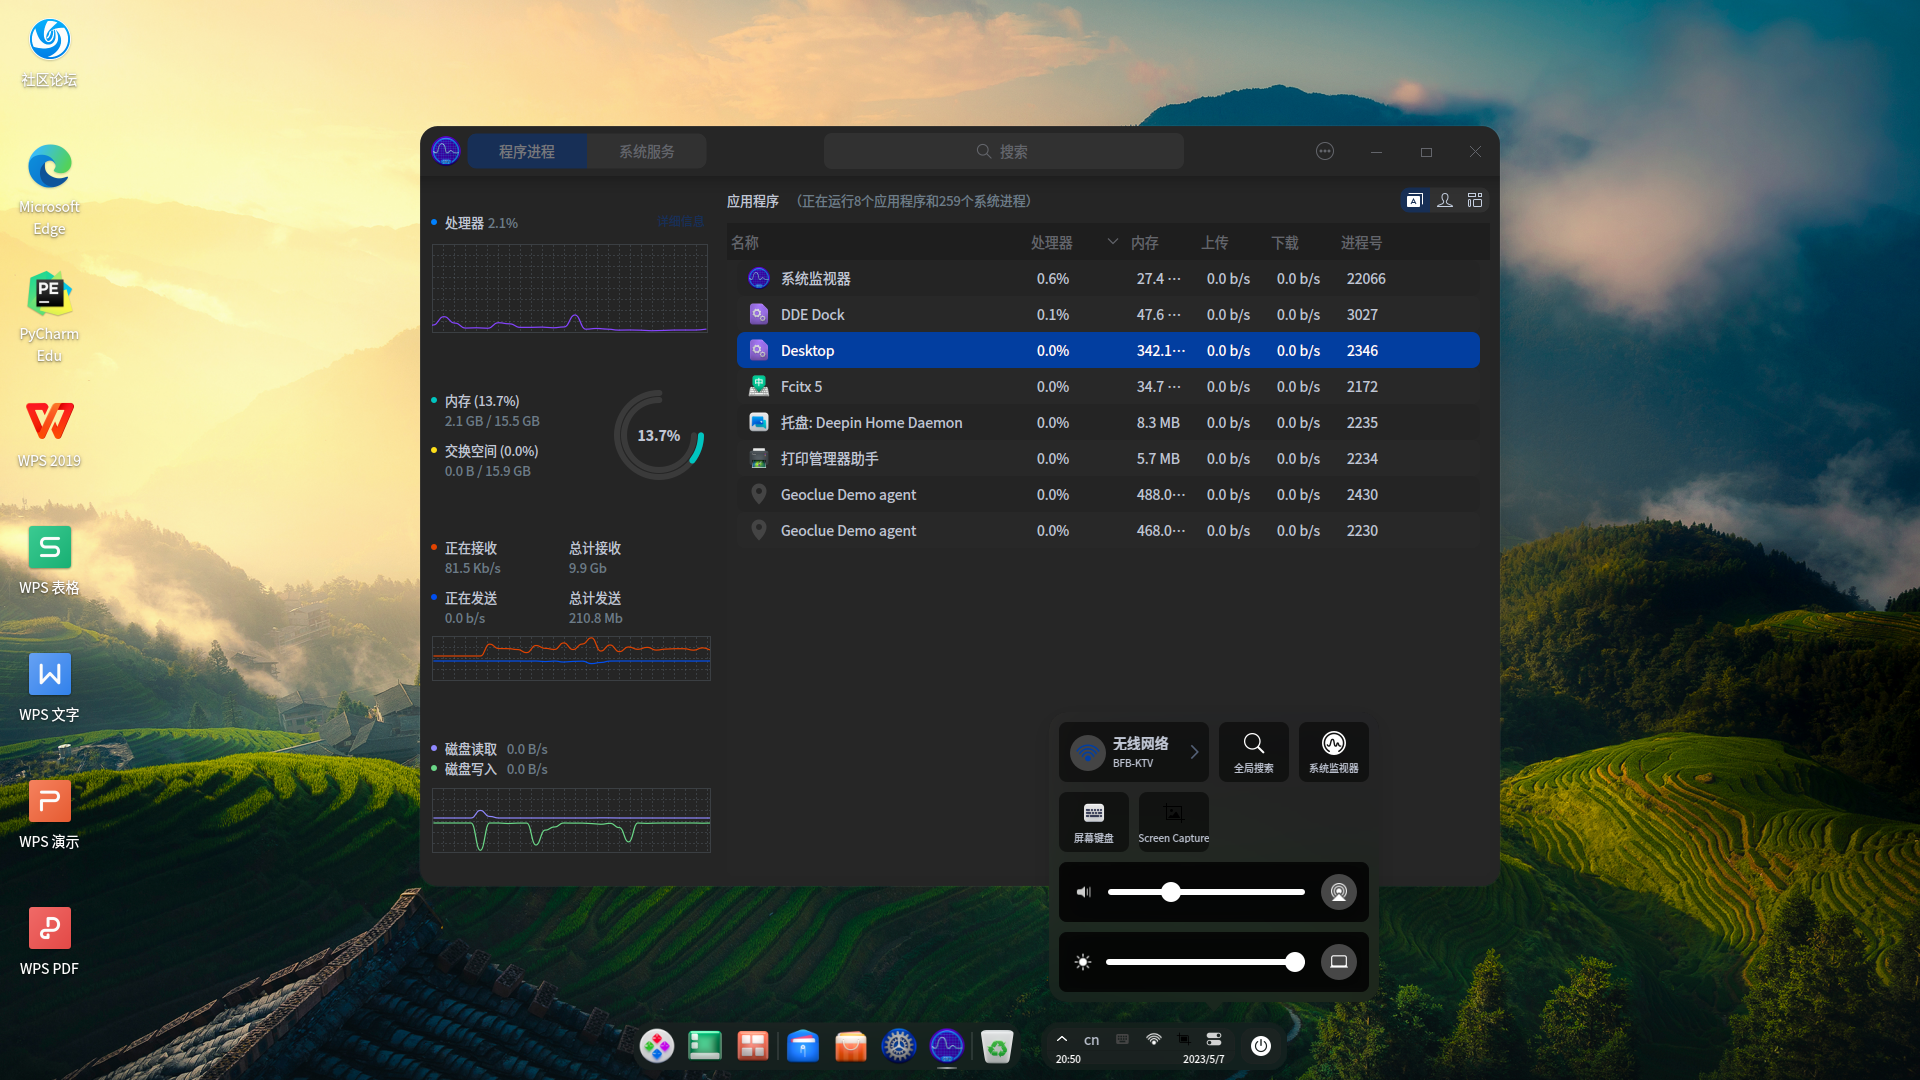
Task: Open recycle bin in dock
Action: (x=997, y=1047)
